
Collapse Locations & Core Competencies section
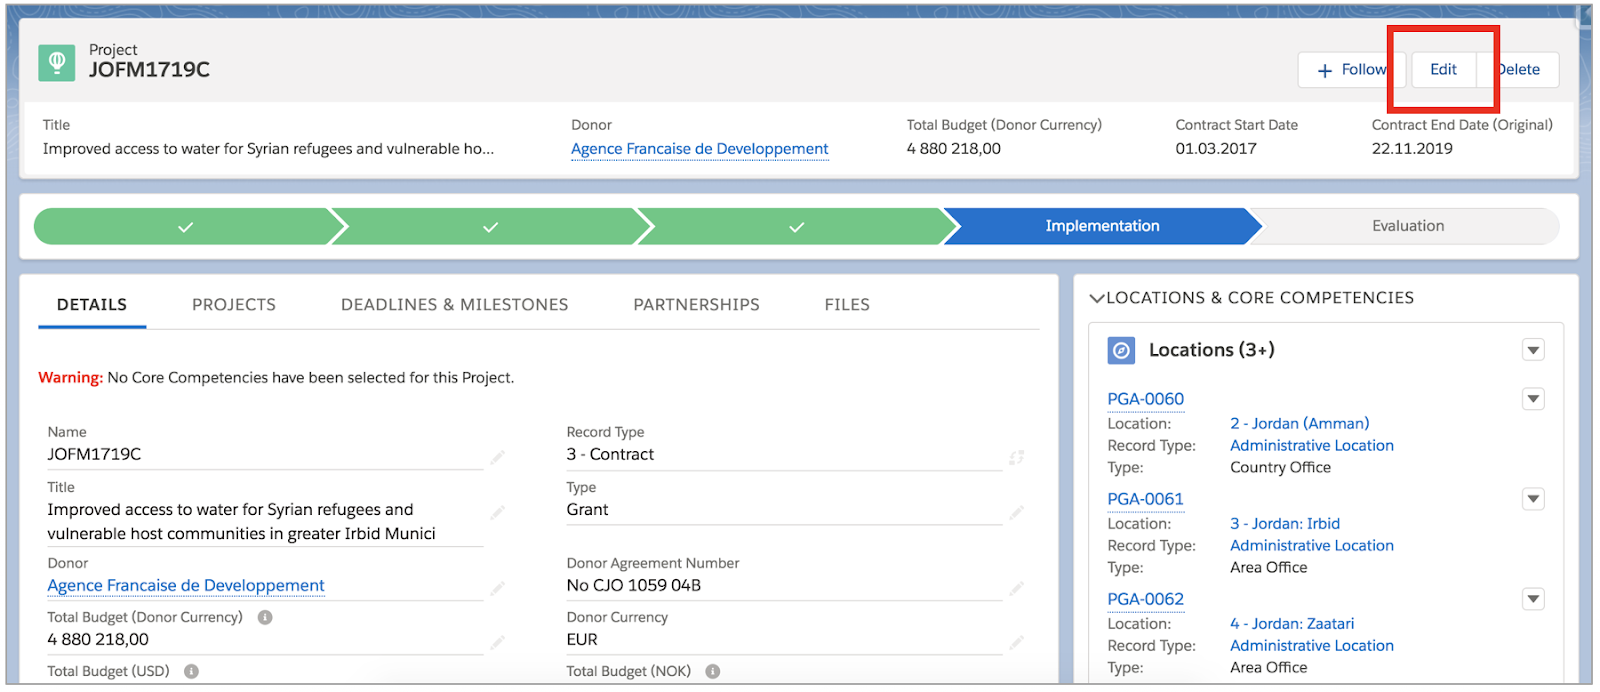1097,298
